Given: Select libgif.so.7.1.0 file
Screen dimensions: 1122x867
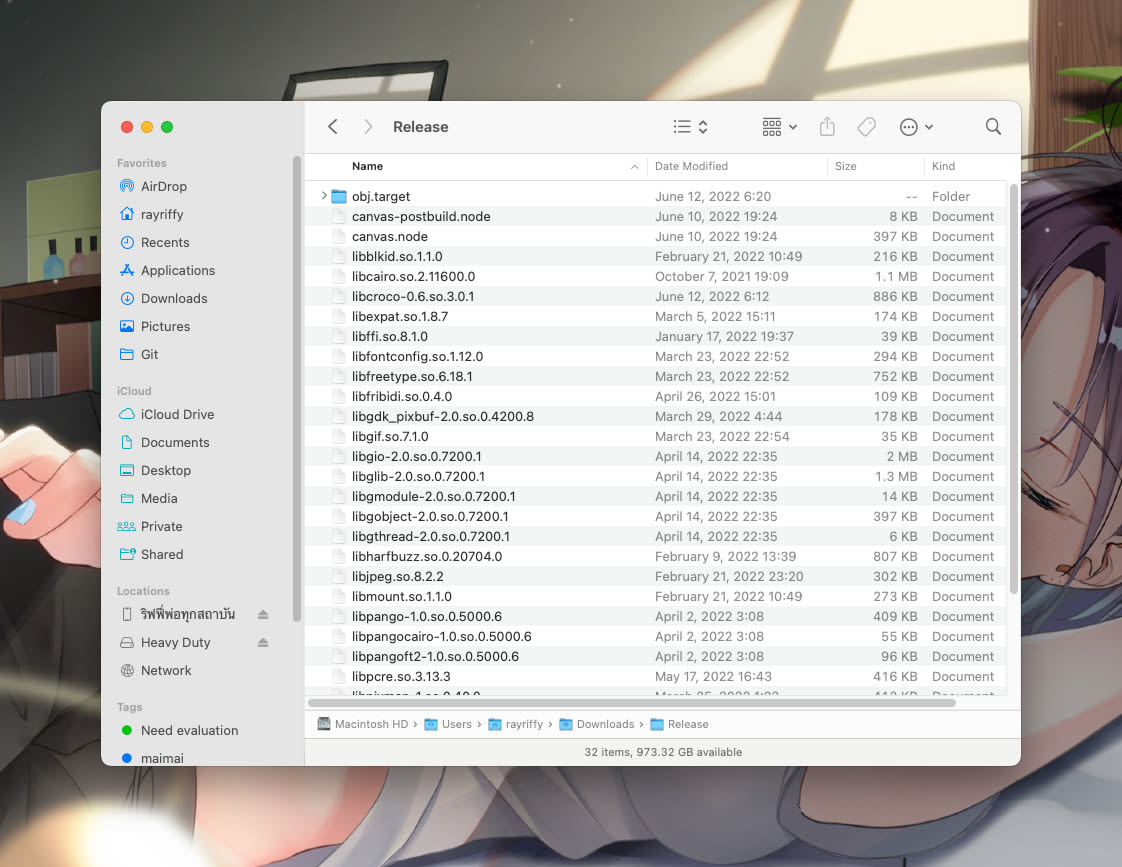Looking at the screenshot, I should 655,436.
